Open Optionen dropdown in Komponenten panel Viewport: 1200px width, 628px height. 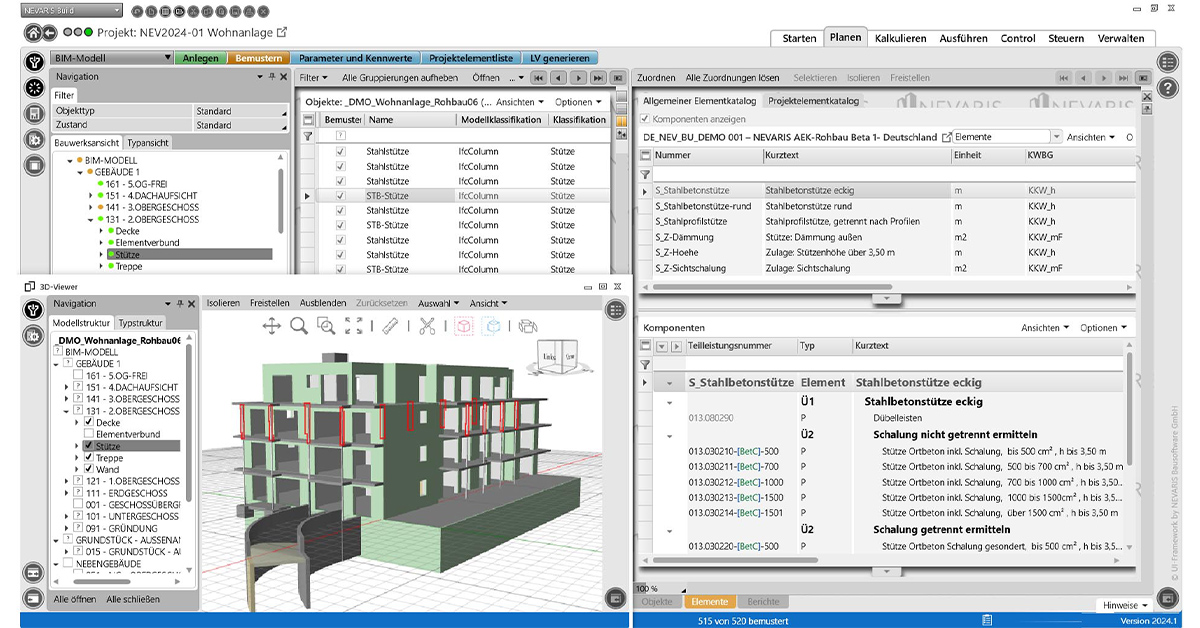[1103, 328]
